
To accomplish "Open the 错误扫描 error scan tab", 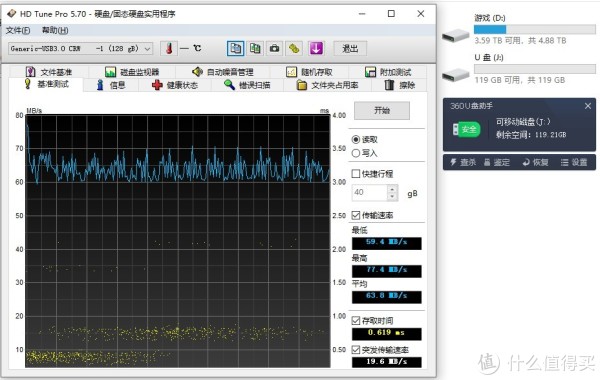I will 247,85.
